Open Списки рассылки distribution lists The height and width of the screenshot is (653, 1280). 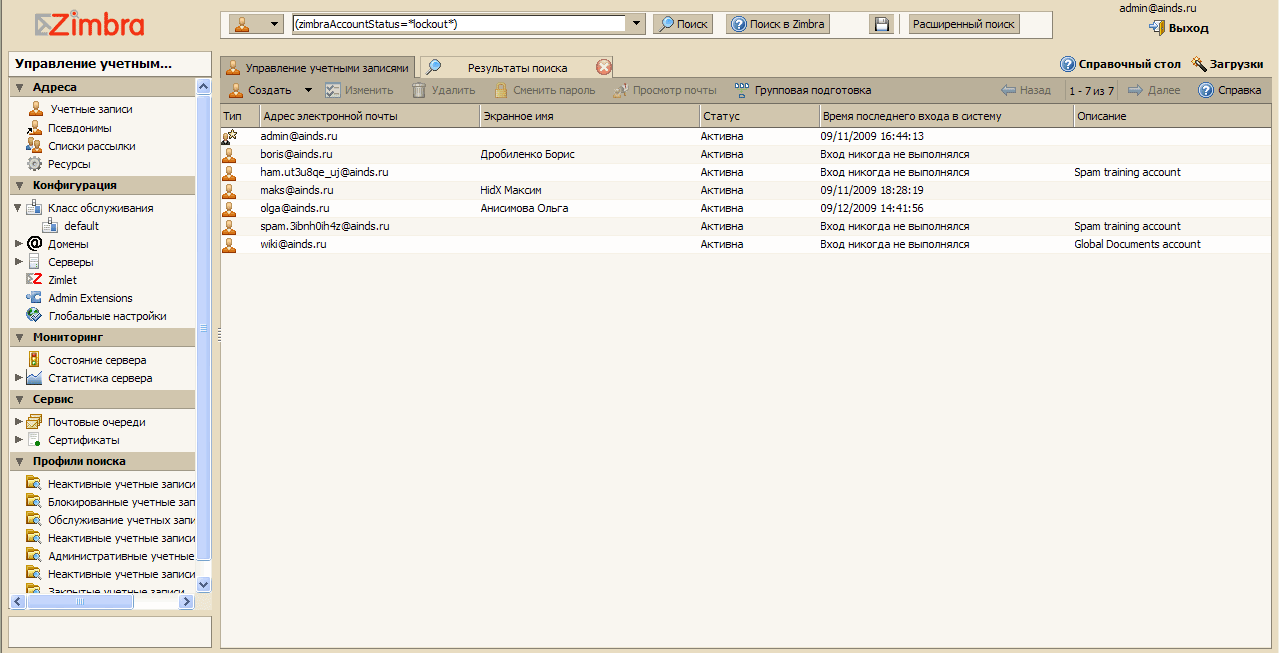point(91,146)
